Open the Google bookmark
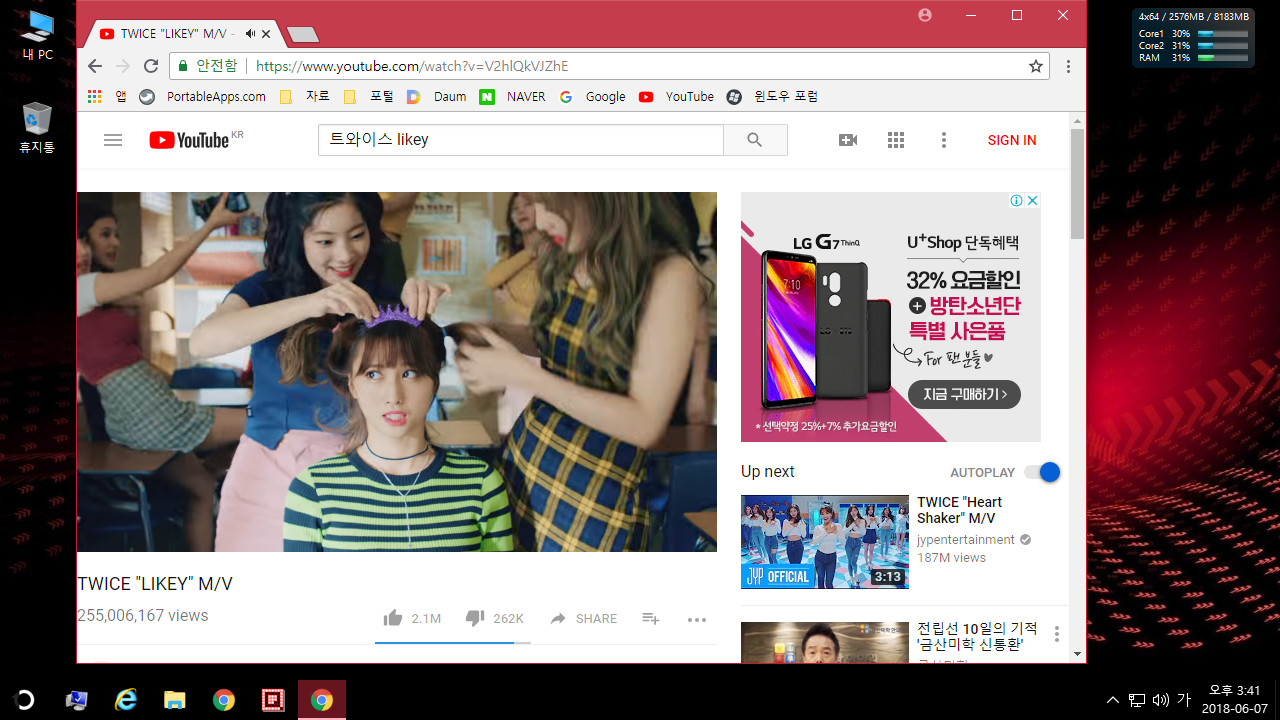The width and height of the screenshot is (1280, 720). (593, 97)
